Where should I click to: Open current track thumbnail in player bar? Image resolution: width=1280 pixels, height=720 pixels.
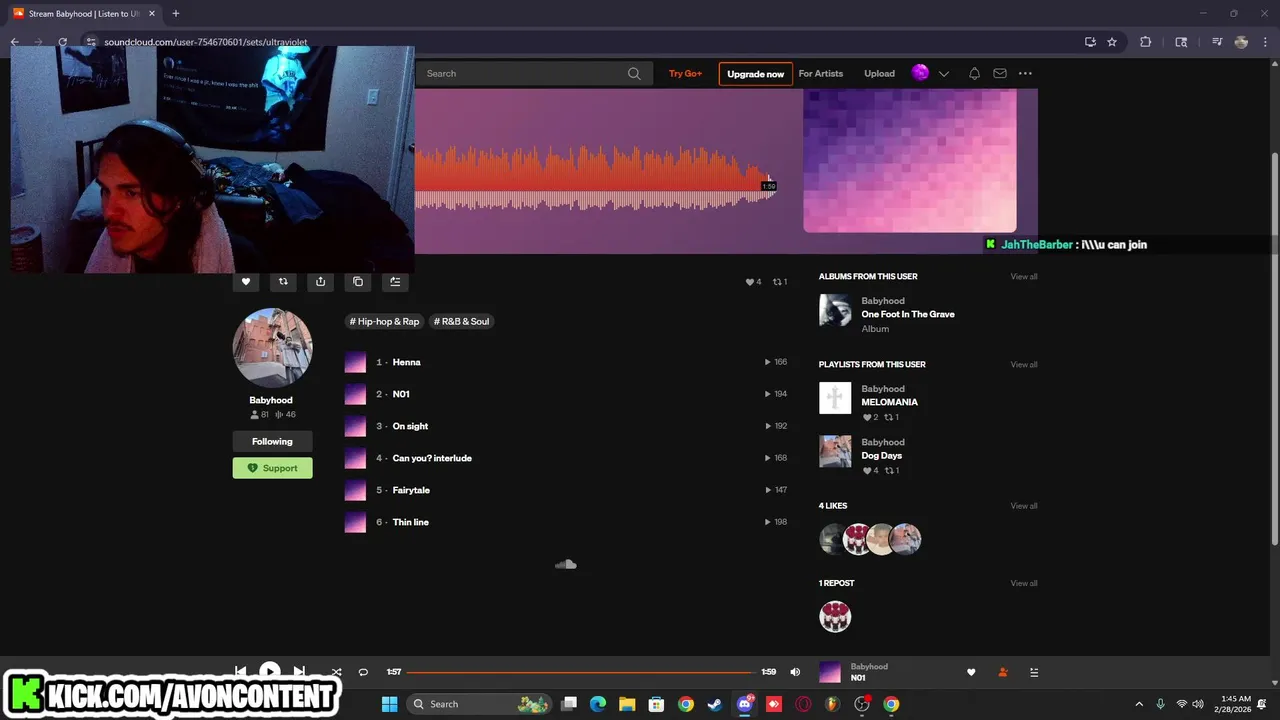(x=830, y=672)
